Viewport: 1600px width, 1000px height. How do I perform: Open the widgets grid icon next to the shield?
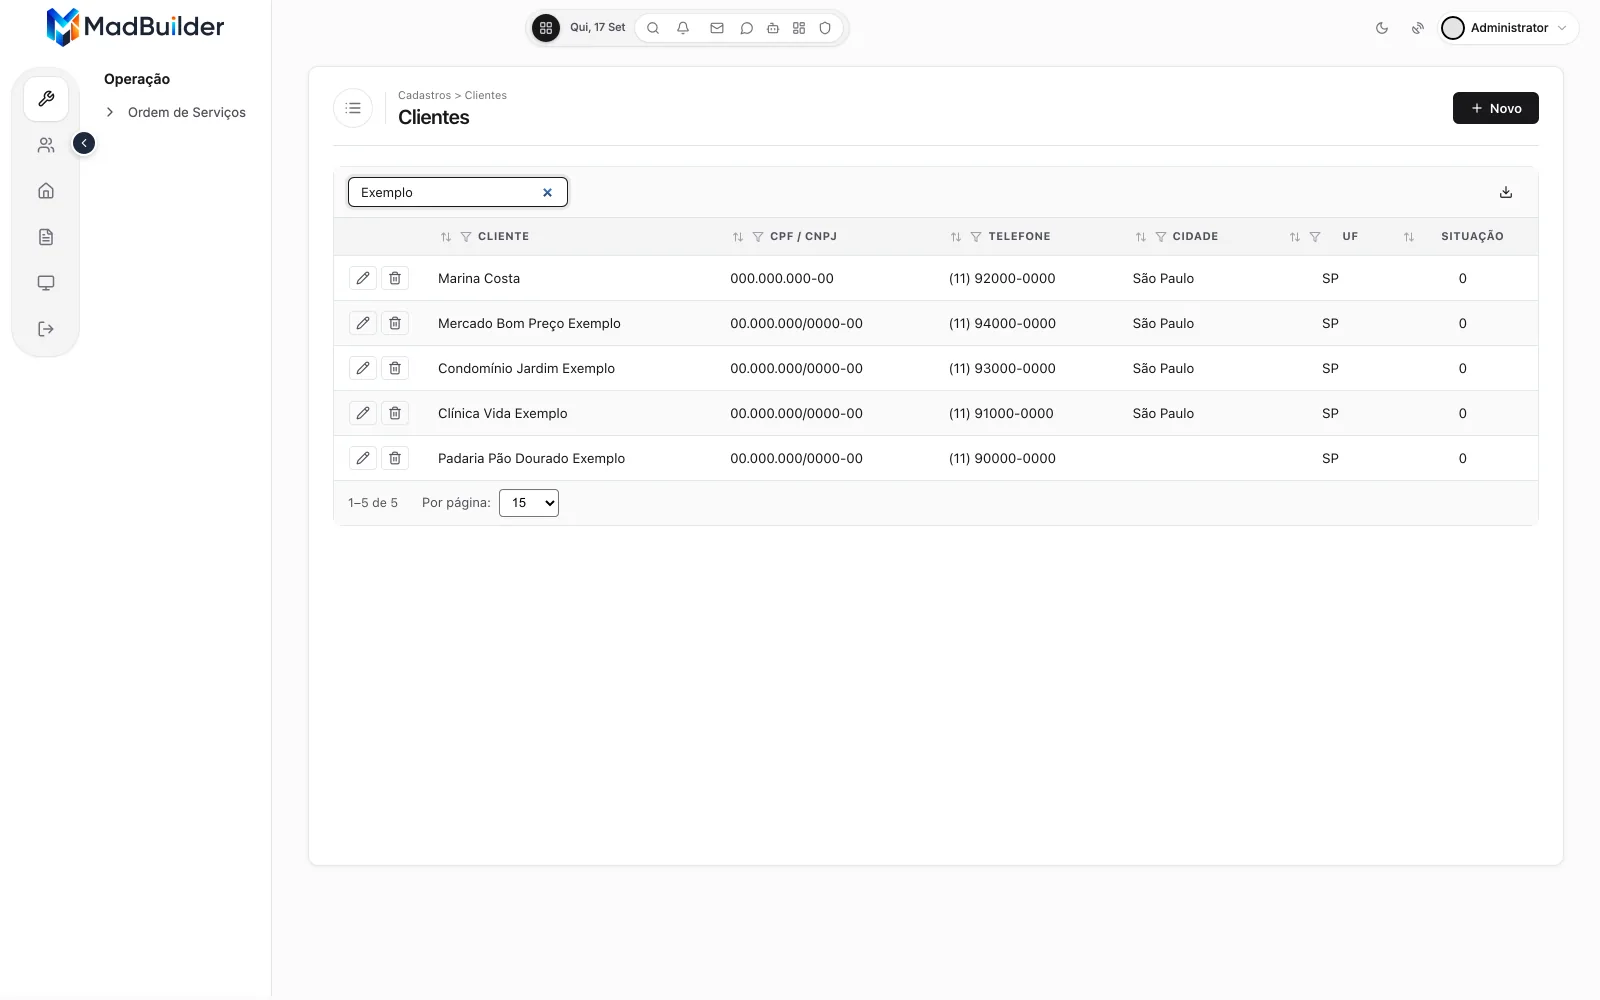(799, 28)
